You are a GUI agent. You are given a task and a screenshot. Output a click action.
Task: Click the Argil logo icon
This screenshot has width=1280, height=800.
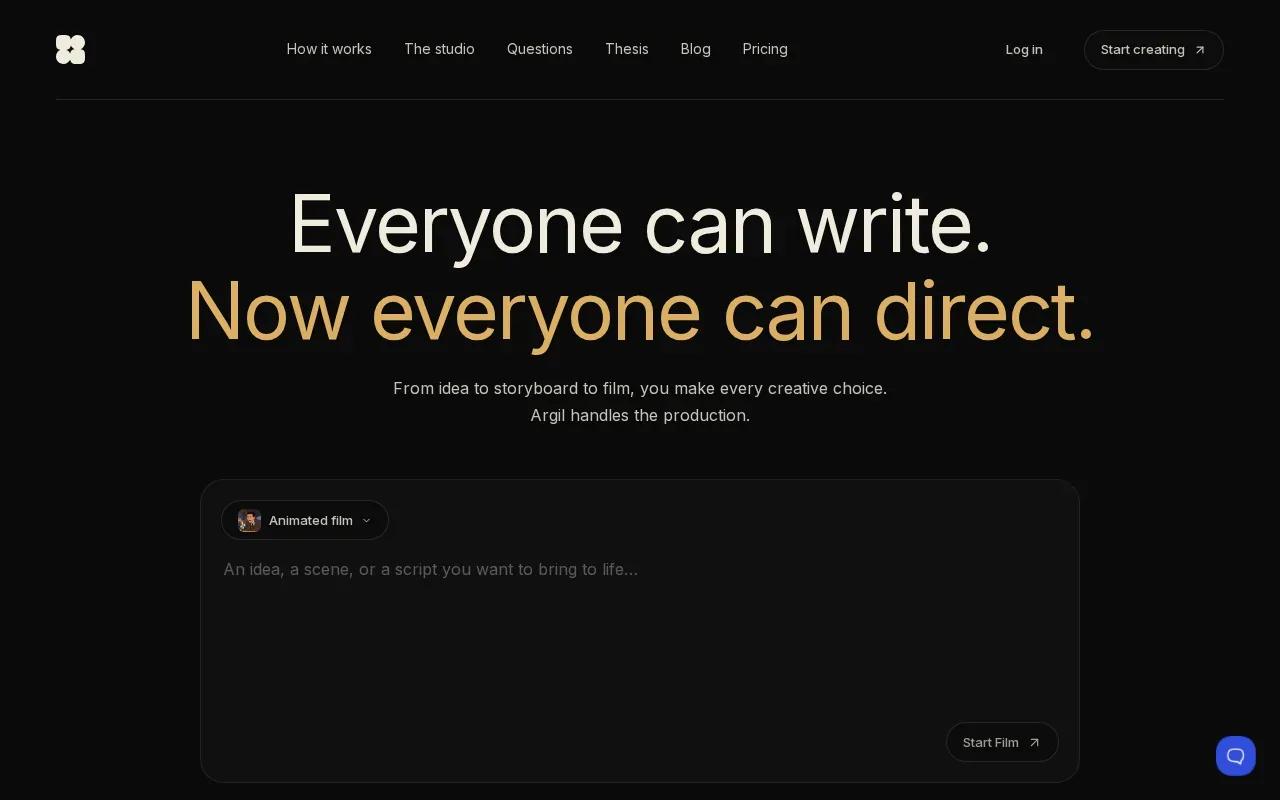pos(70,49)
